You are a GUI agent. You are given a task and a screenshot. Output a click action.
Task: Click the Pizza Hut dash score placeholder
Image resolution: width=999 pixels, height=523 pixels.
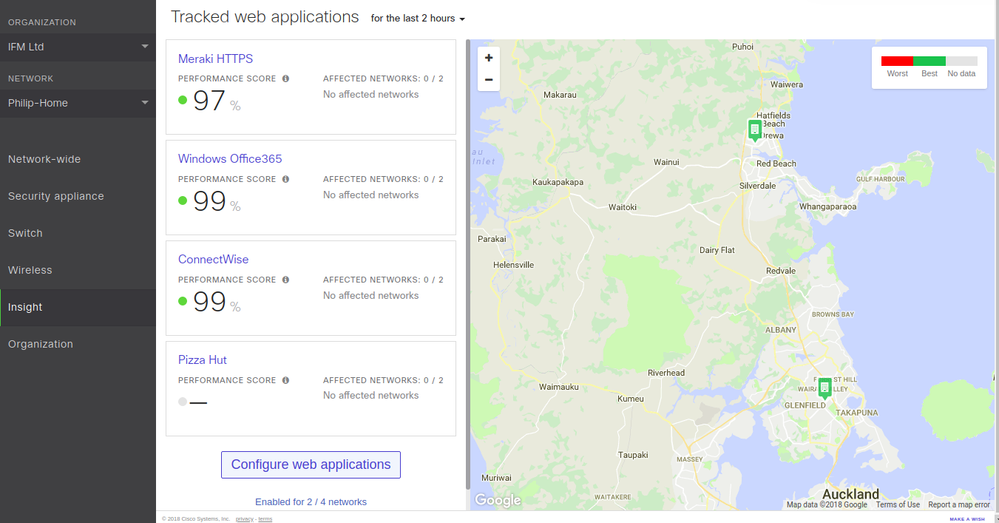tap(198, 403)
